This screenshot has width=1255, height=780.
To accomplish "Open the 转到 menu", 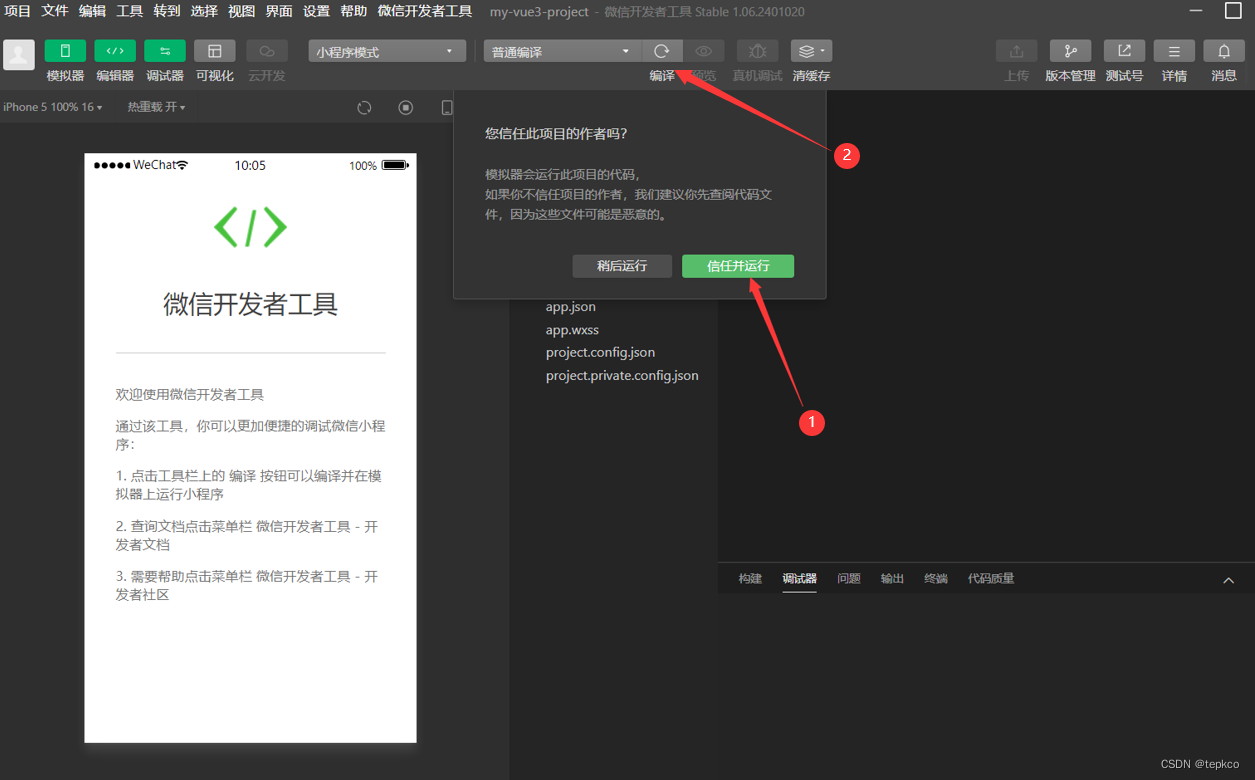I will pos(167,11).
